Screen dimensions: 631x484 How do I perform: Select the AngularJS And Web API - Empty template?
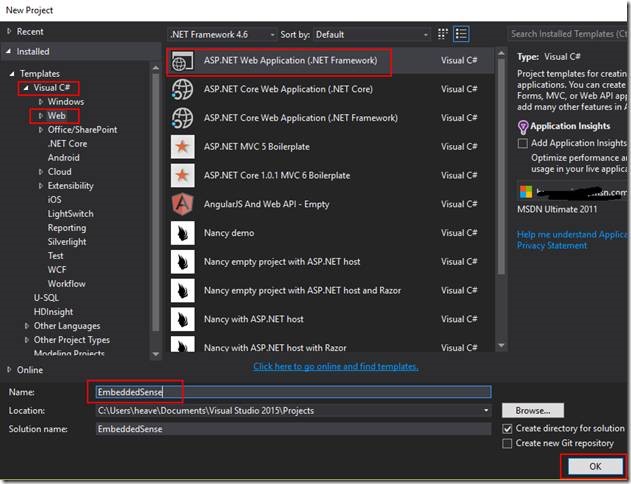pyautogui.click(x=330, y=204)
